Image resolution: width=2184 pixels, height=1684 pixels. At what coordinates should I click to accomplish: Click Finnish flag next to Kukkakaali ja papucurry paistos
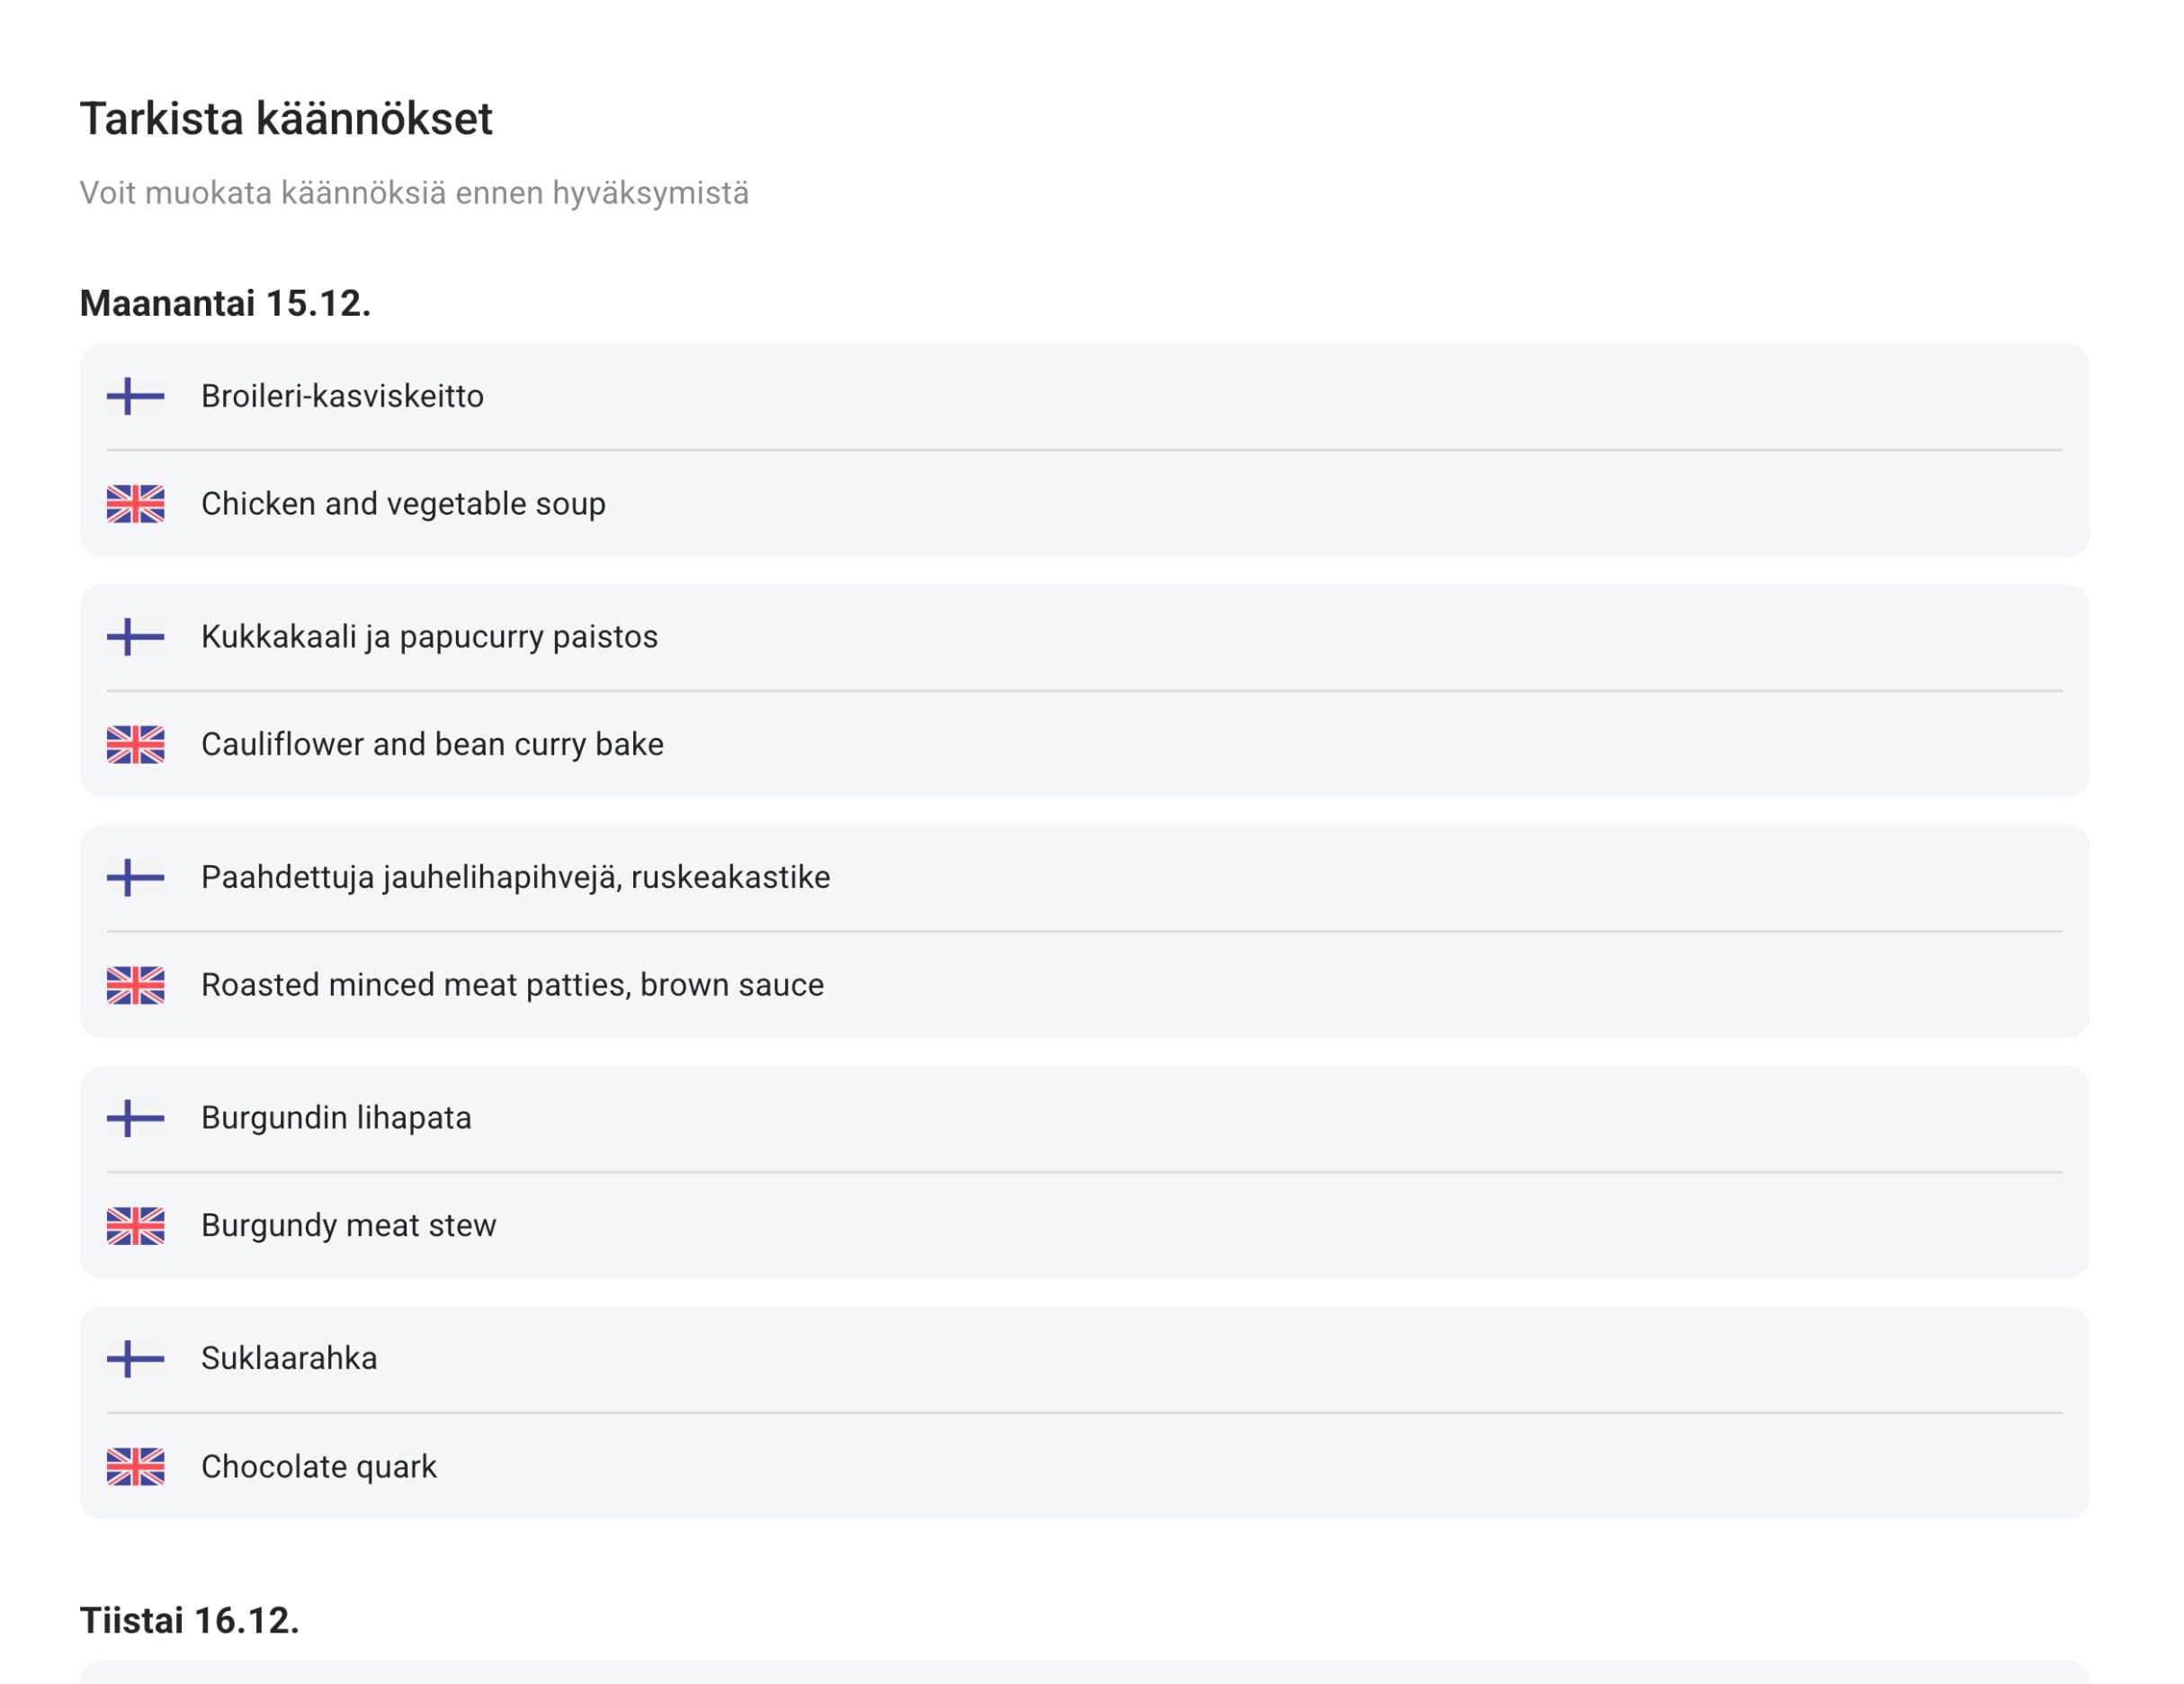click(x=135, y=637)
